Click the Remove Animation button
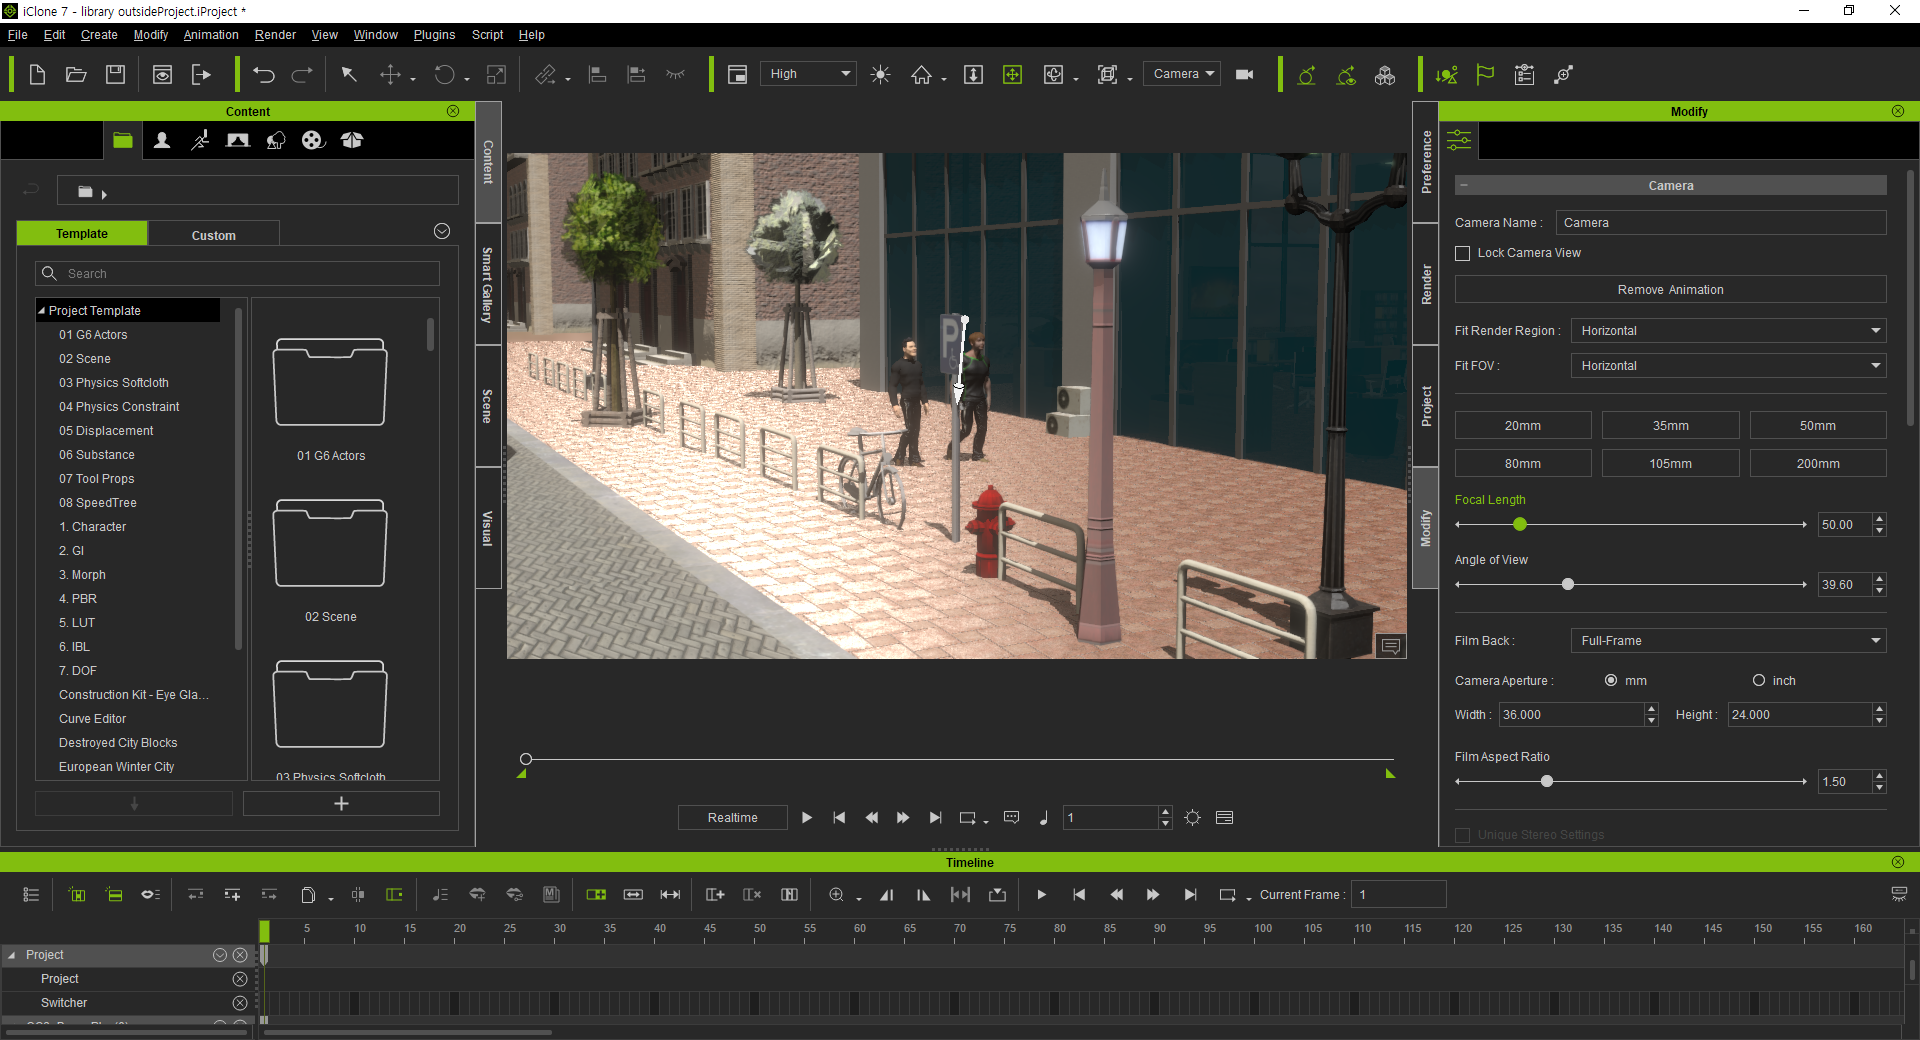 click(1670, 290)
